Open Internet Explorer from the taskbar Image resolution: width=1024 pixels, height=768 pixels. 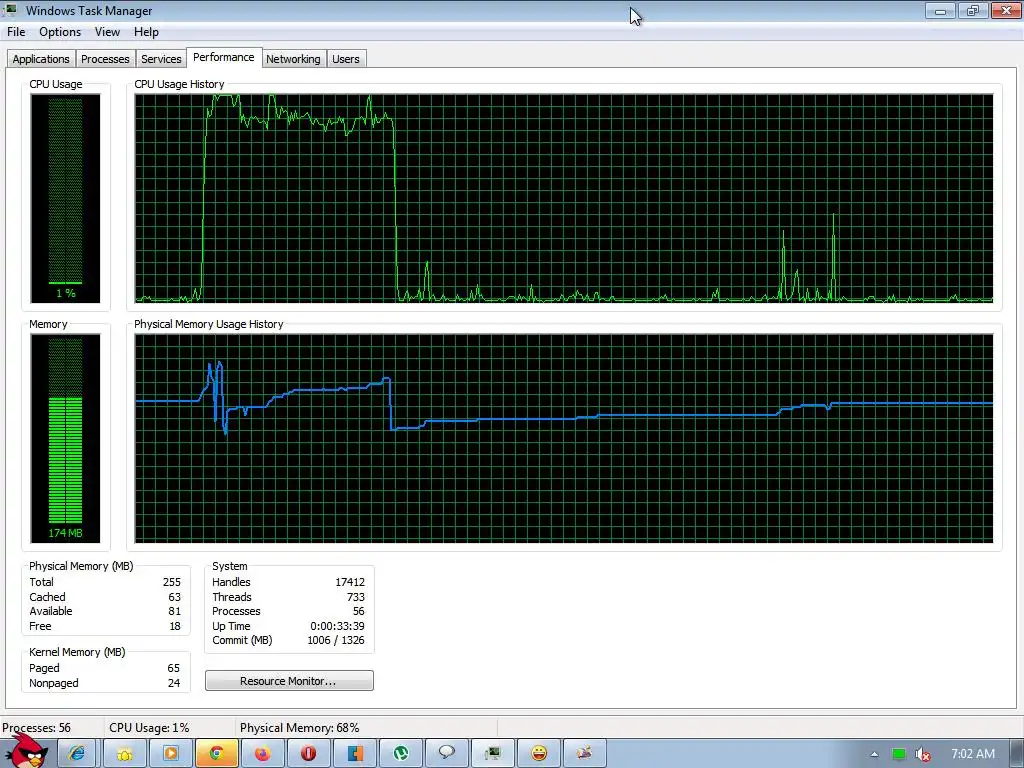(78, 754)
